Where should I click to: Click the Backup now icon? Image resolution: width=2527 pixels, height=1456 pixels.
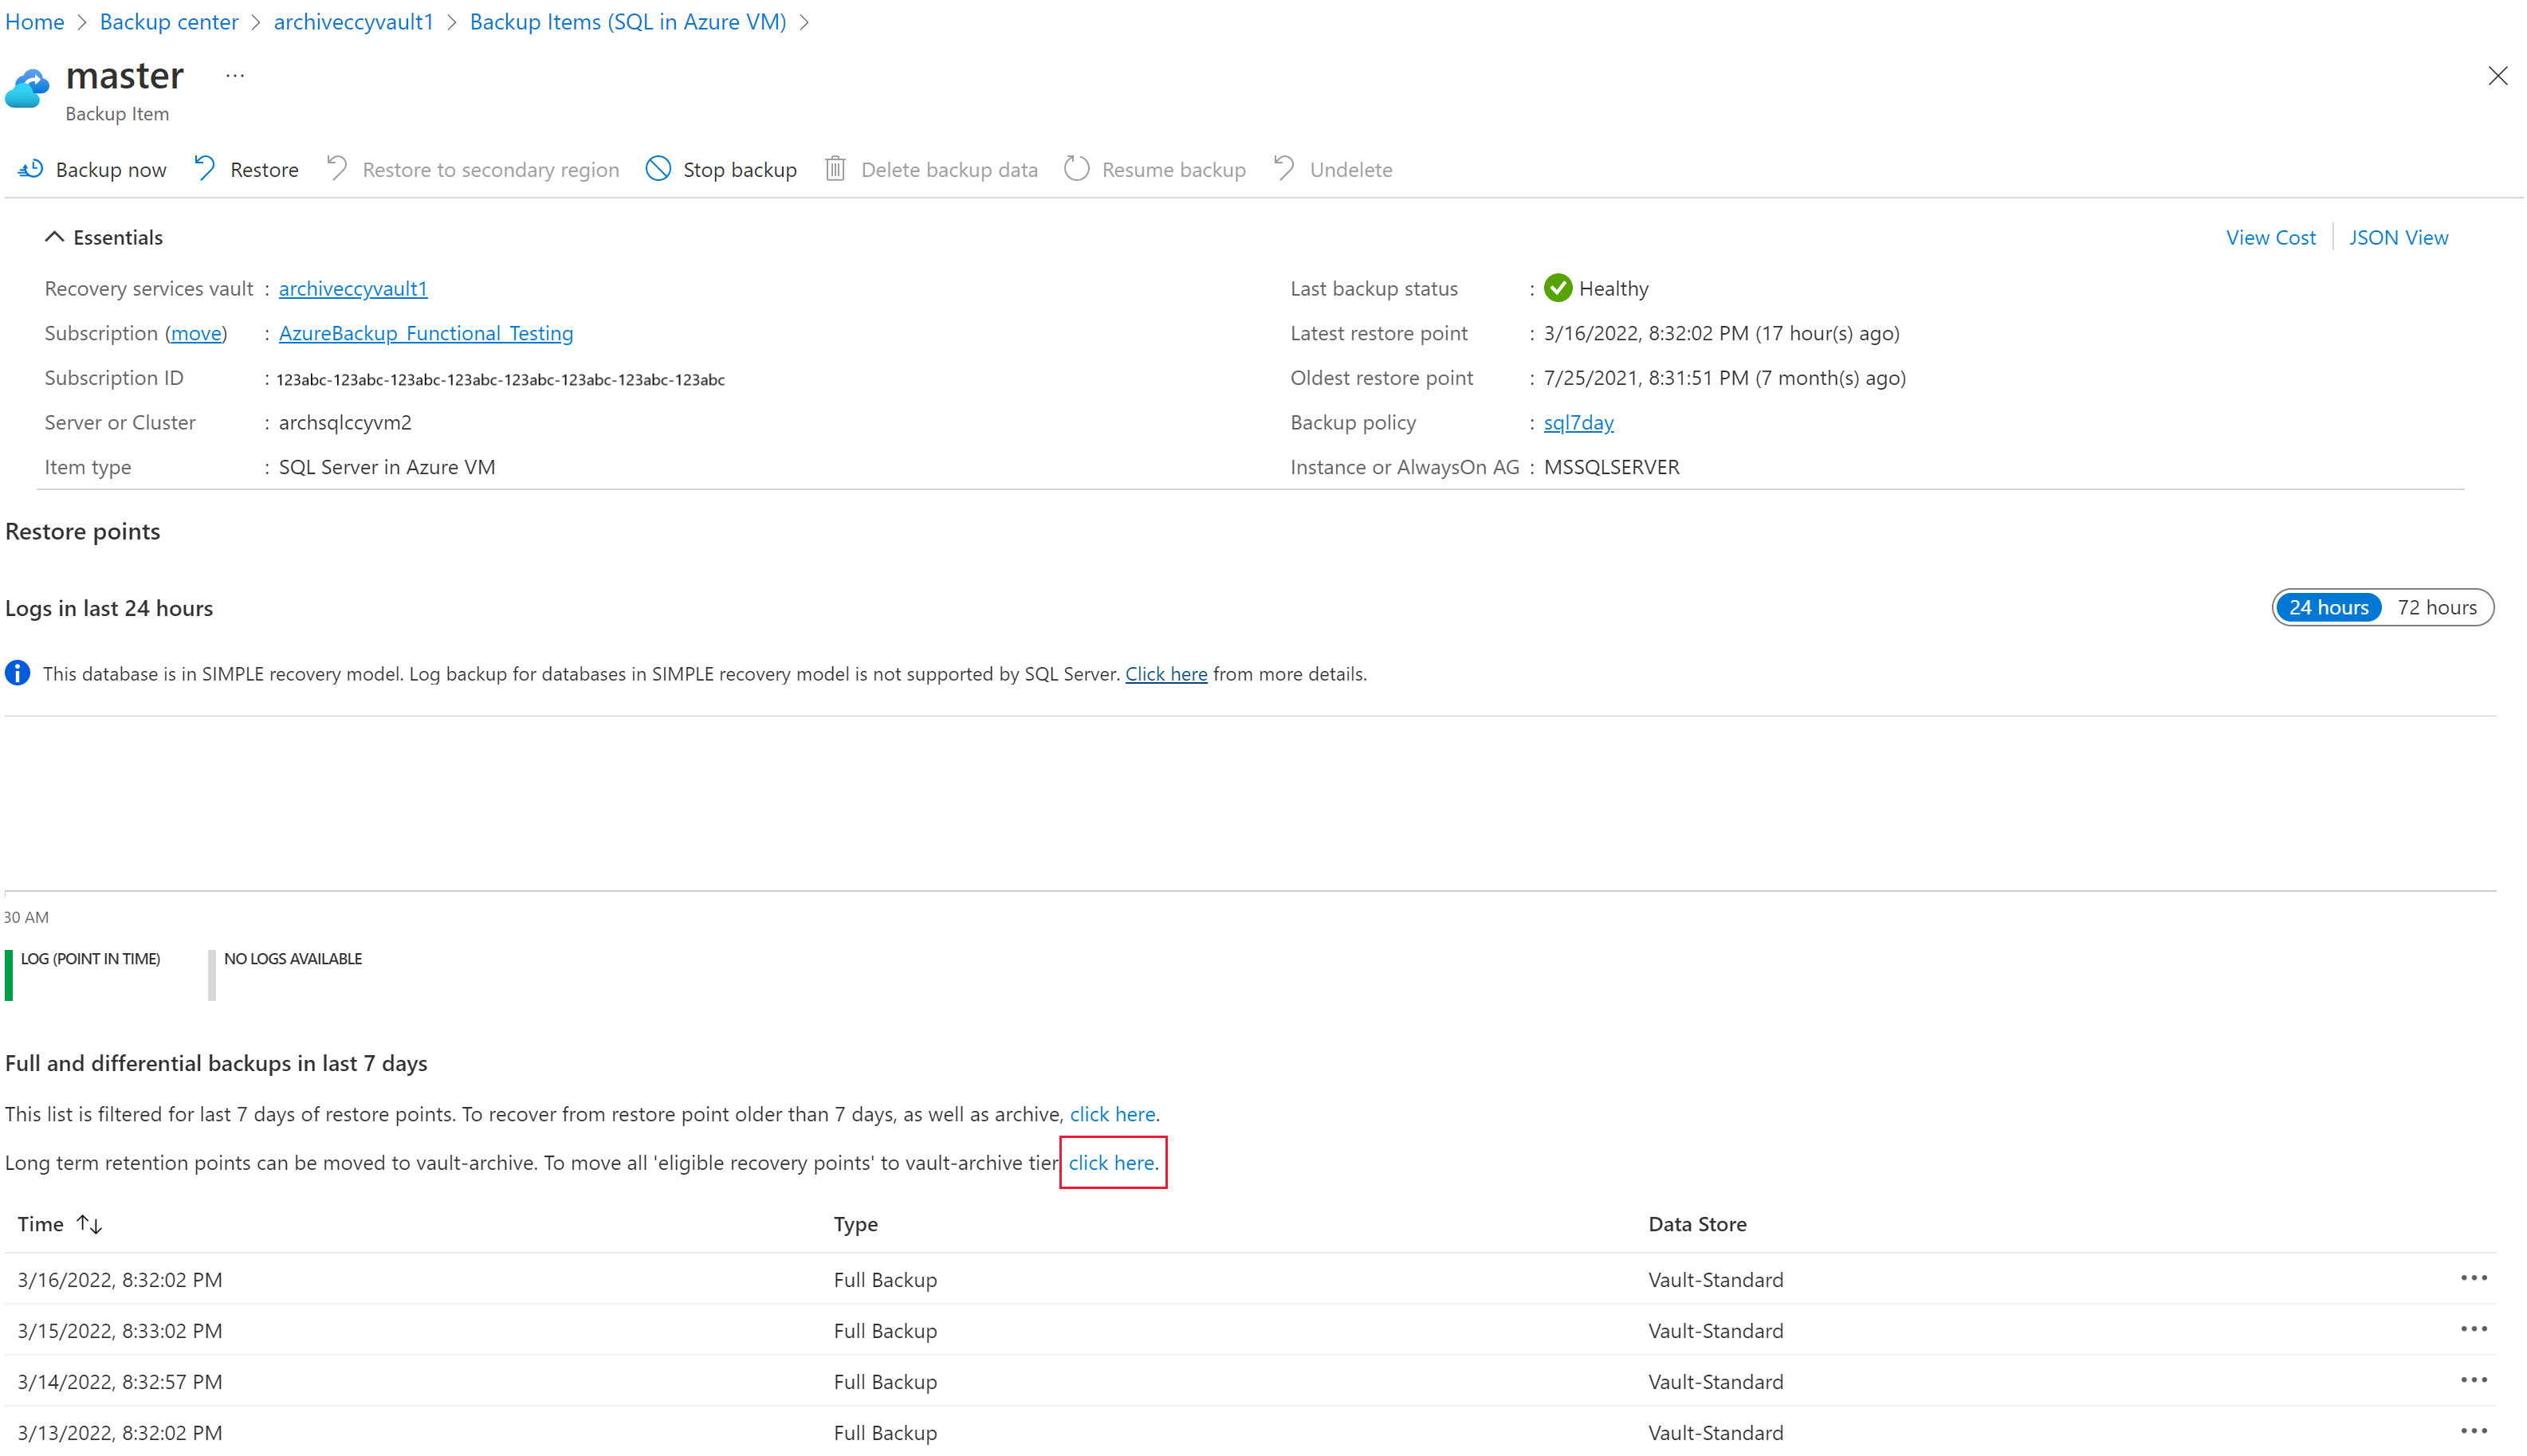(x=31, y=168)
